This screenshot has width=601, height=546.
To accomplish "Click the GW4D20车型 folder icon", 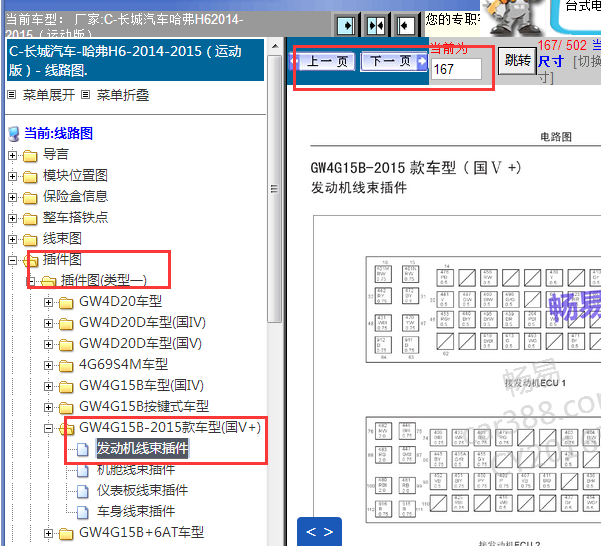I will point(66,303).
